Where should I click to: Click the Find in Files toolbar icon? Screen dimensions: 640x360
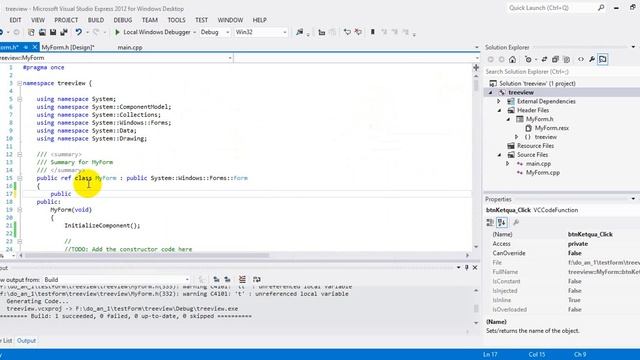[300, 32]
